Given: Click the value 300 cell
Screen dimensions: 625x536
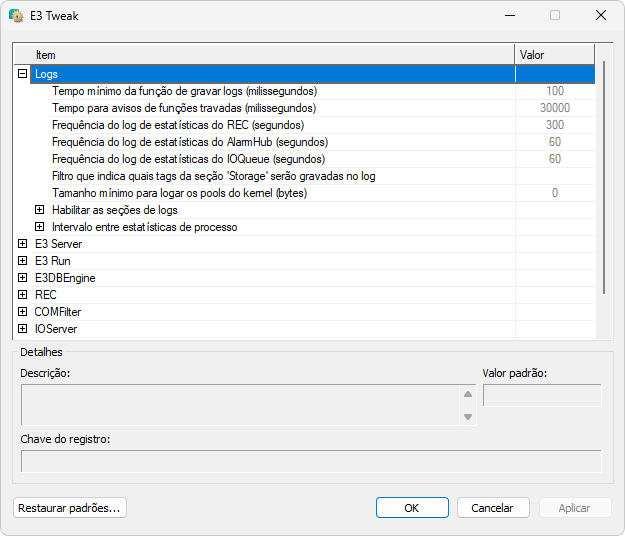Looking at the screenshot, I should coord(555,125).
